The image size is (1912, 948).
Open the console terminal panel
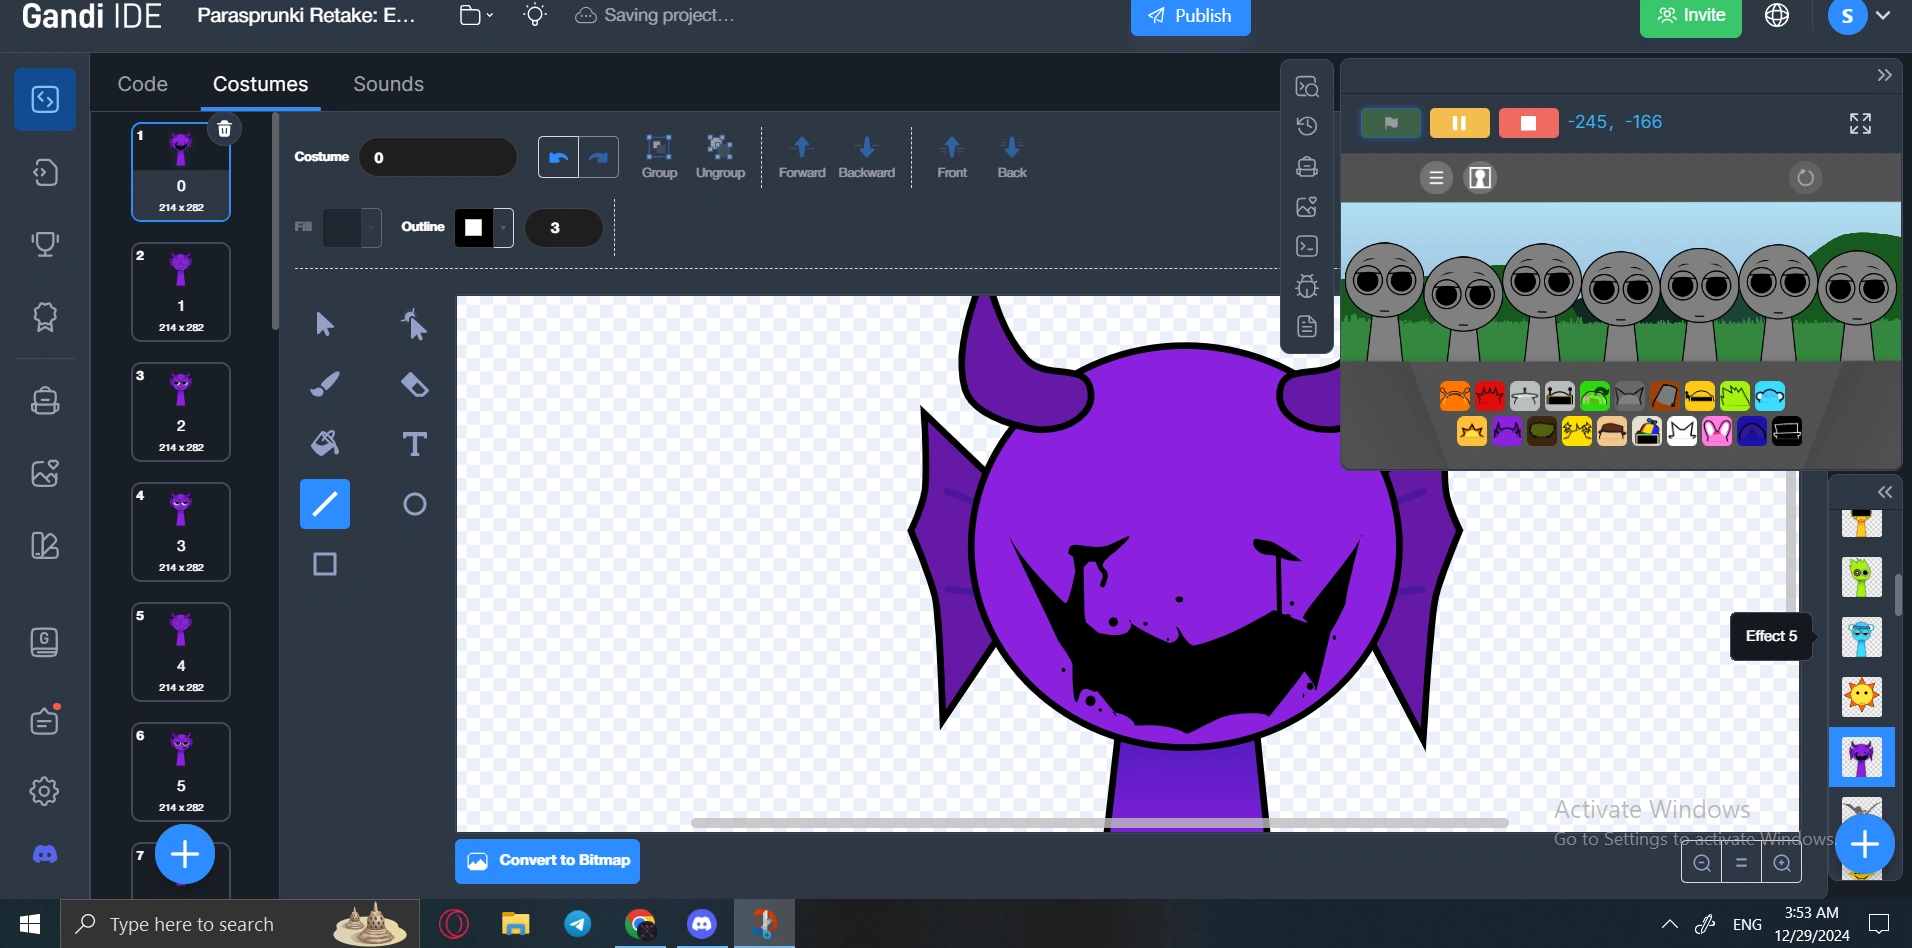(1307, 246)
